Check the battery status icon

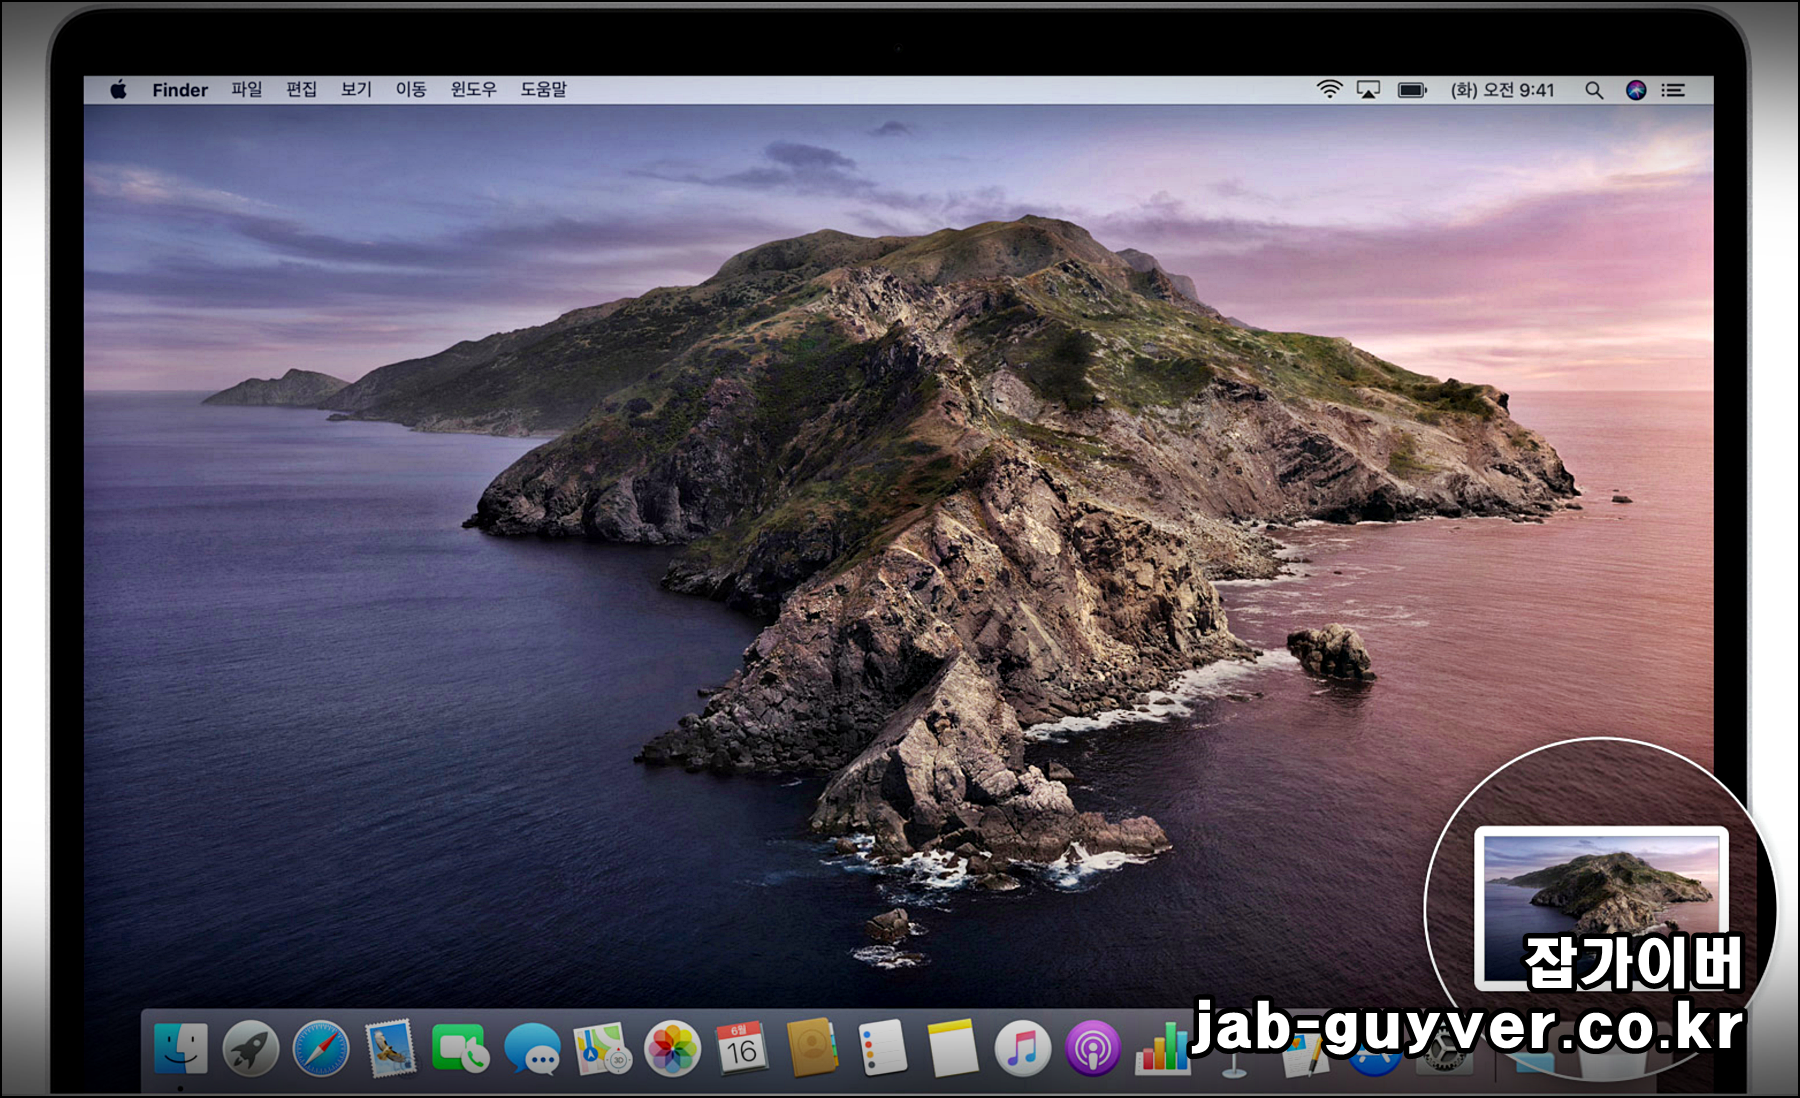(x=1412, y=90)
